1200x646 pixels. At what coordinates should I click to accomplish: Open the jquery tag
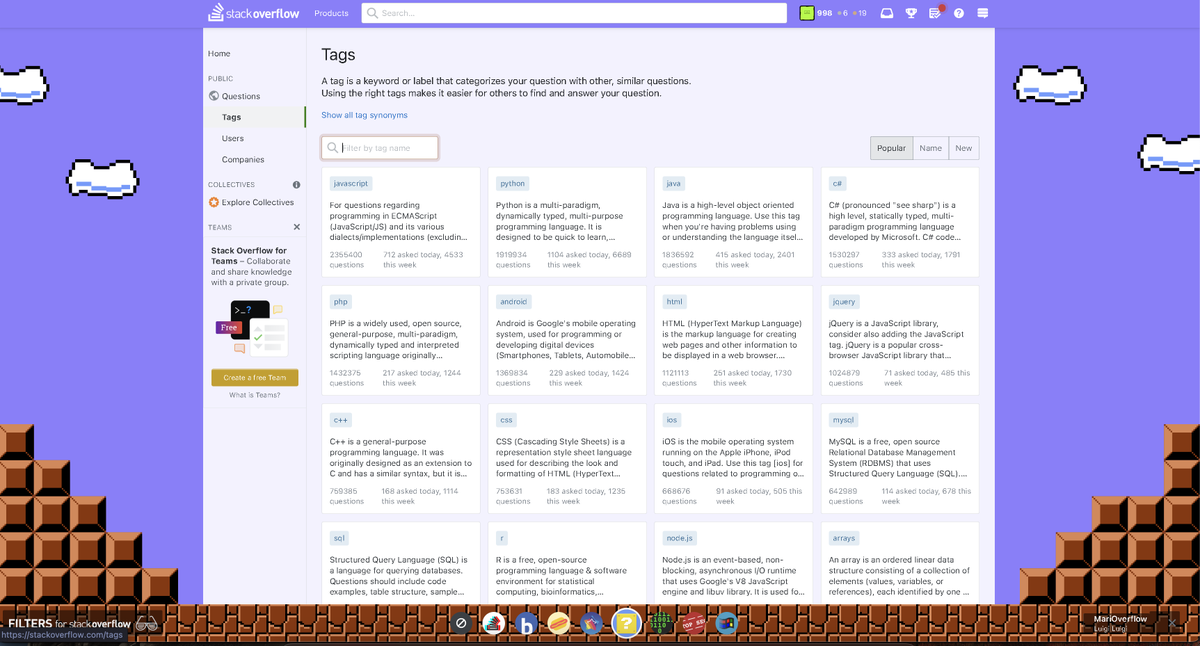click(x=845, y=301)
